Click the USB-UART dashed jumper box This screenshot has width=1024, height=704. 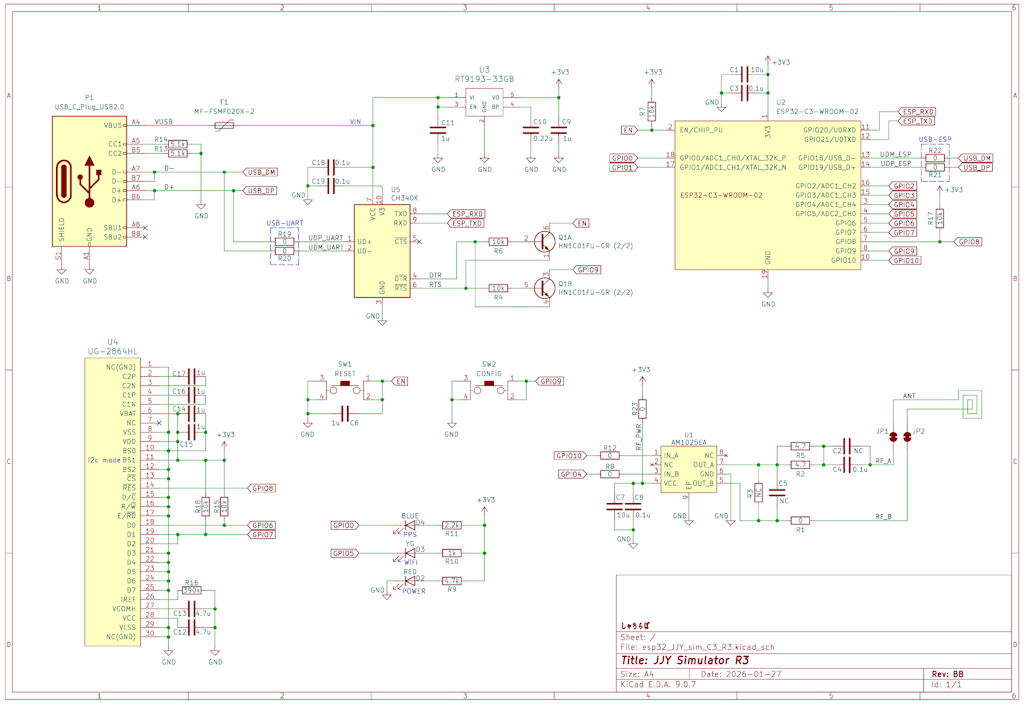pyautogui.click(x=284, y=246)
